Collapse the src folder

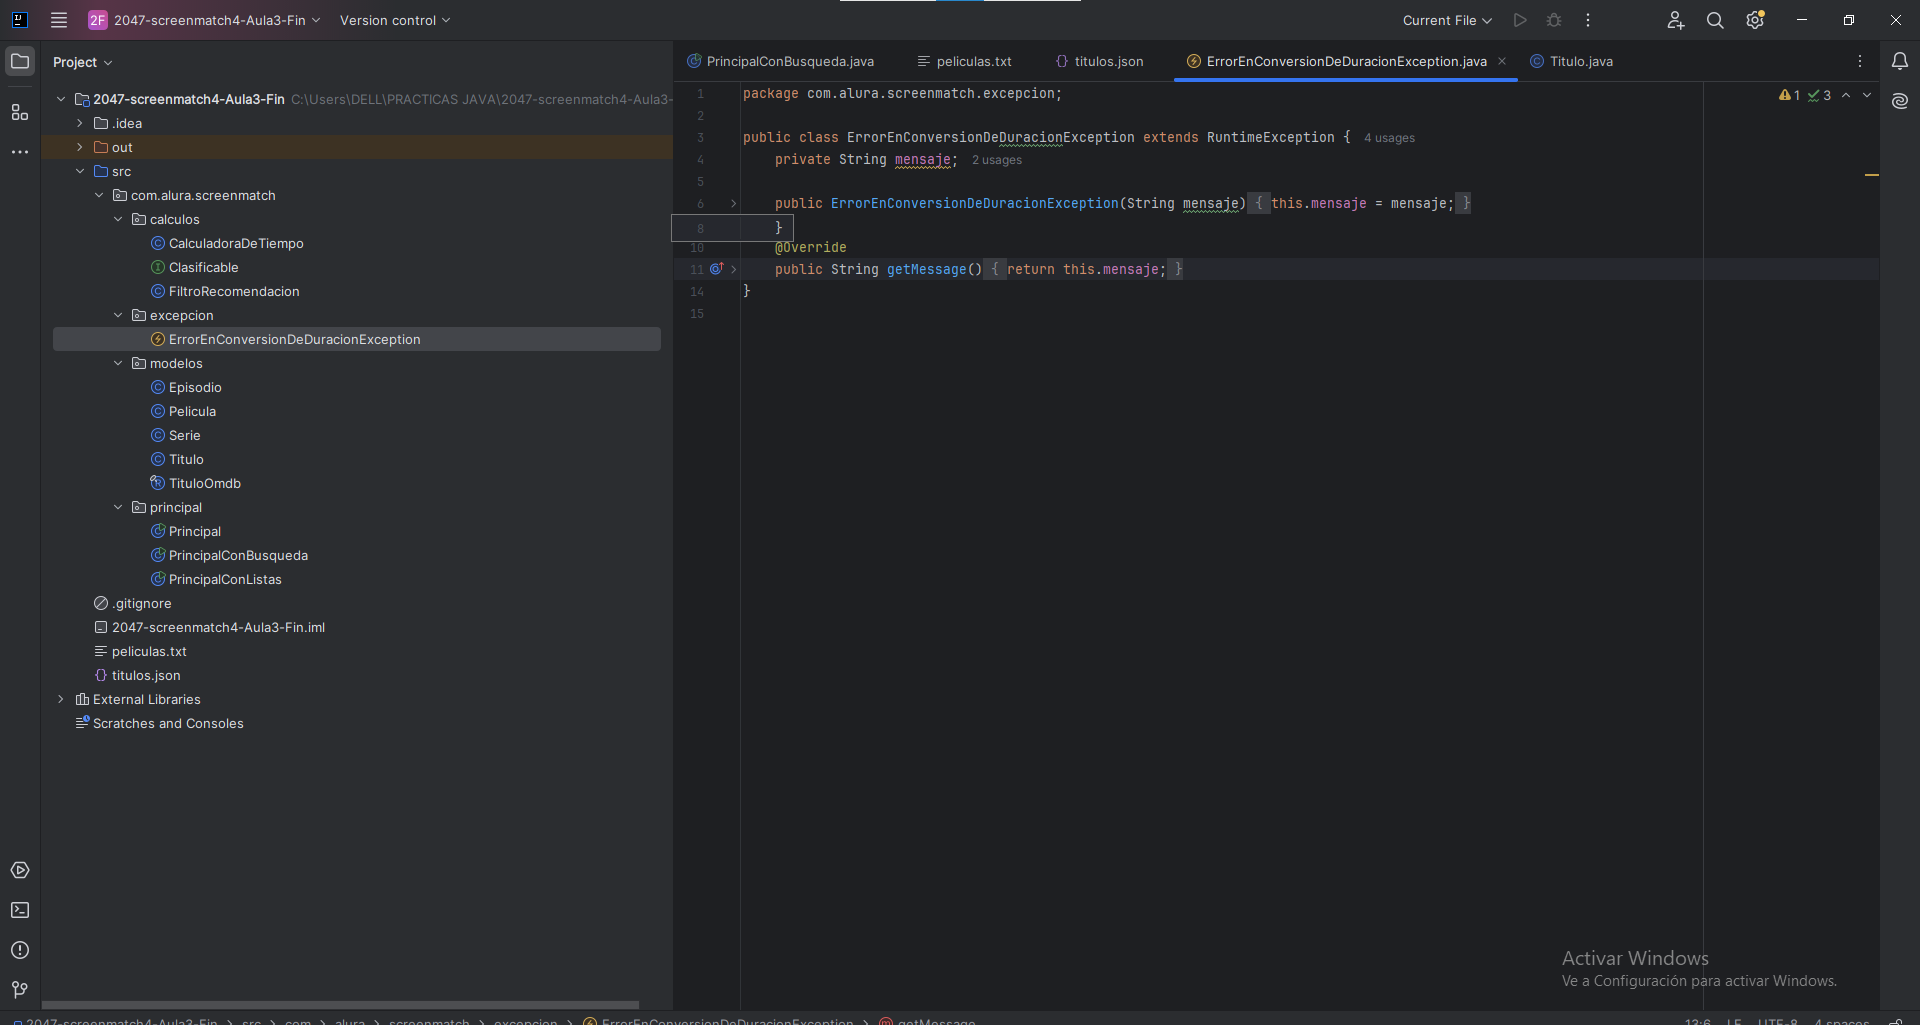(80, 171)
